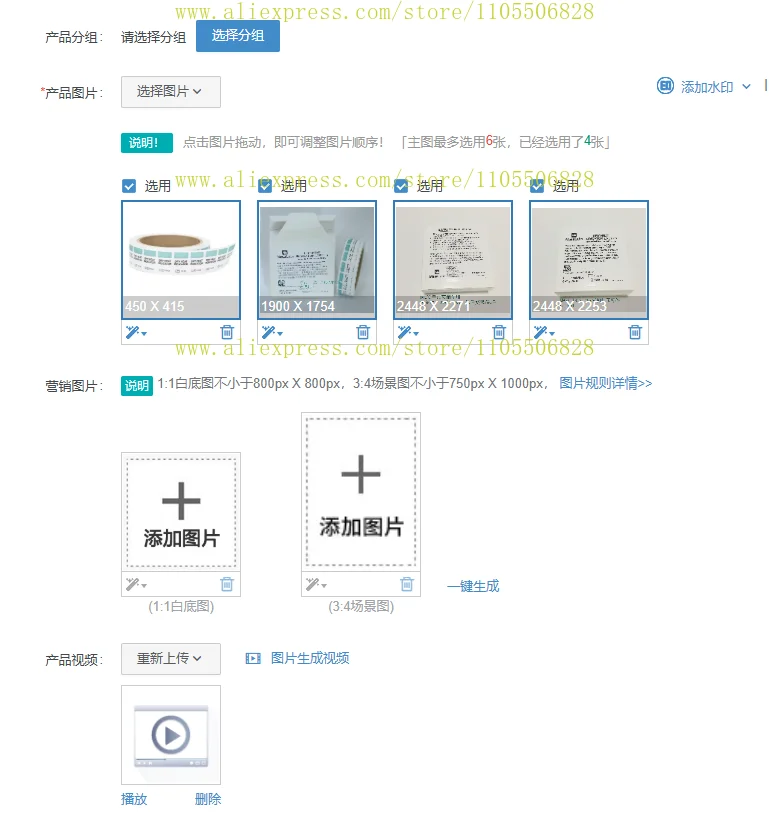This screenshot has width=770, height=820.
Task: Open the 选择图片 dropdown
Action: pos(171,92)
